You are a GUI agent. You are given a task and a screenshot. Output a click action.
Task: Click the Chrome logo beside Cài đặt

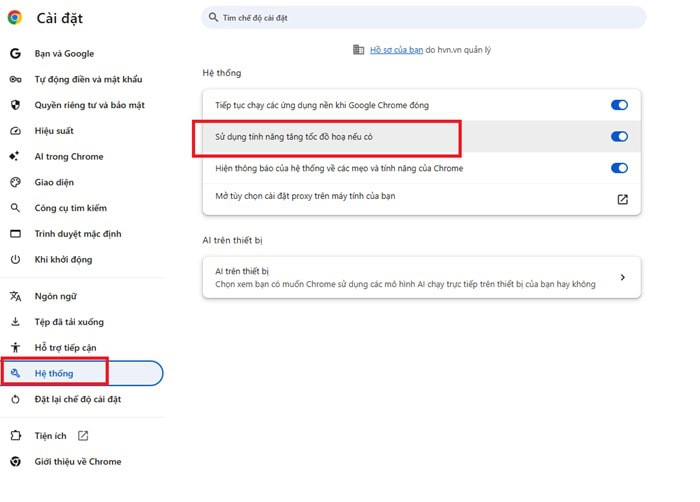[x=15, y=17]
